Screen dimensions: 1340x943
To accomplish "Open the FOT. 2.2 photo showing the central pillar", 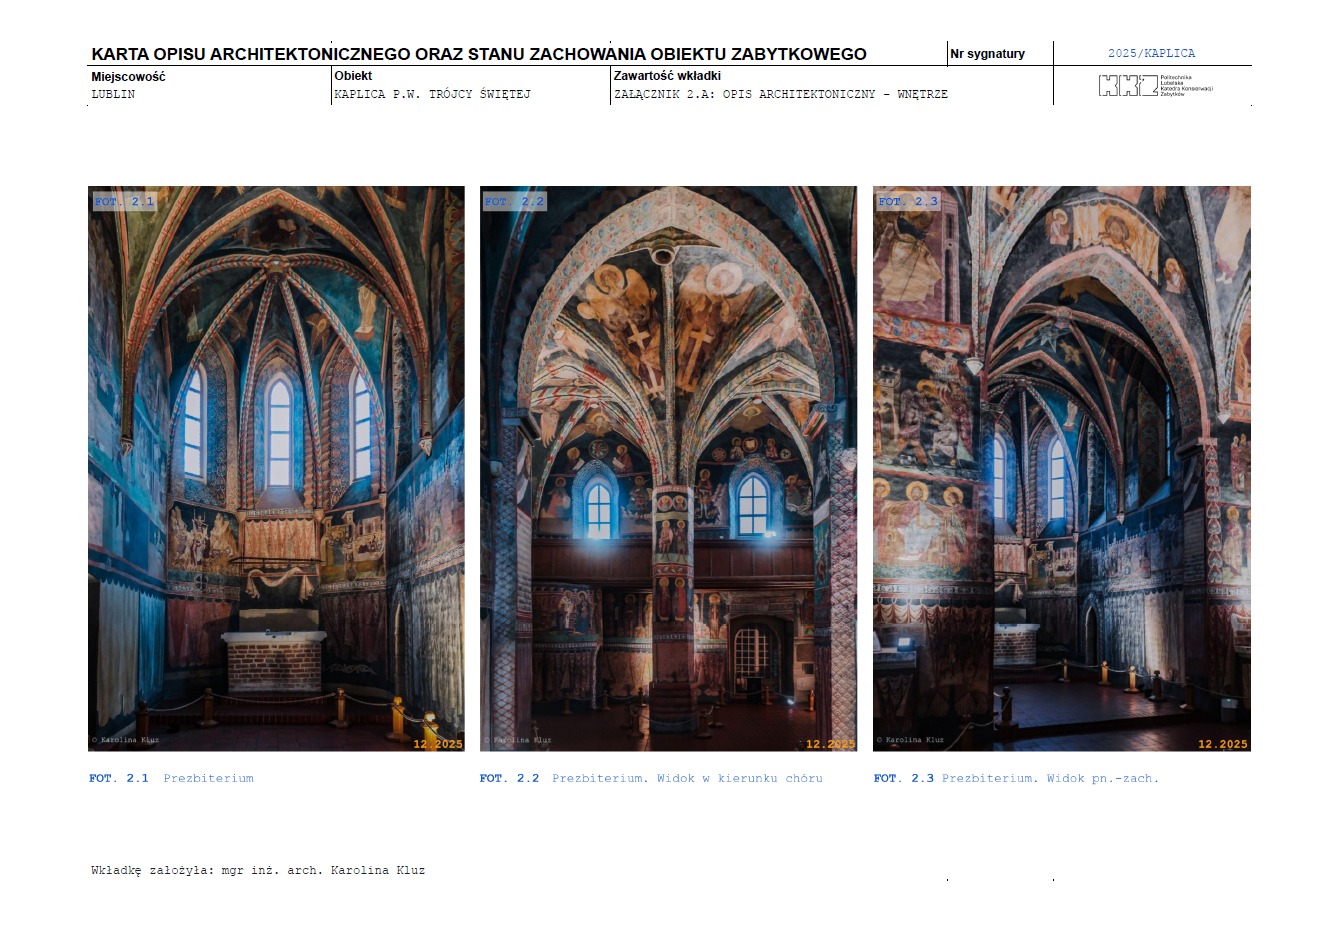I will pos(668,468).
